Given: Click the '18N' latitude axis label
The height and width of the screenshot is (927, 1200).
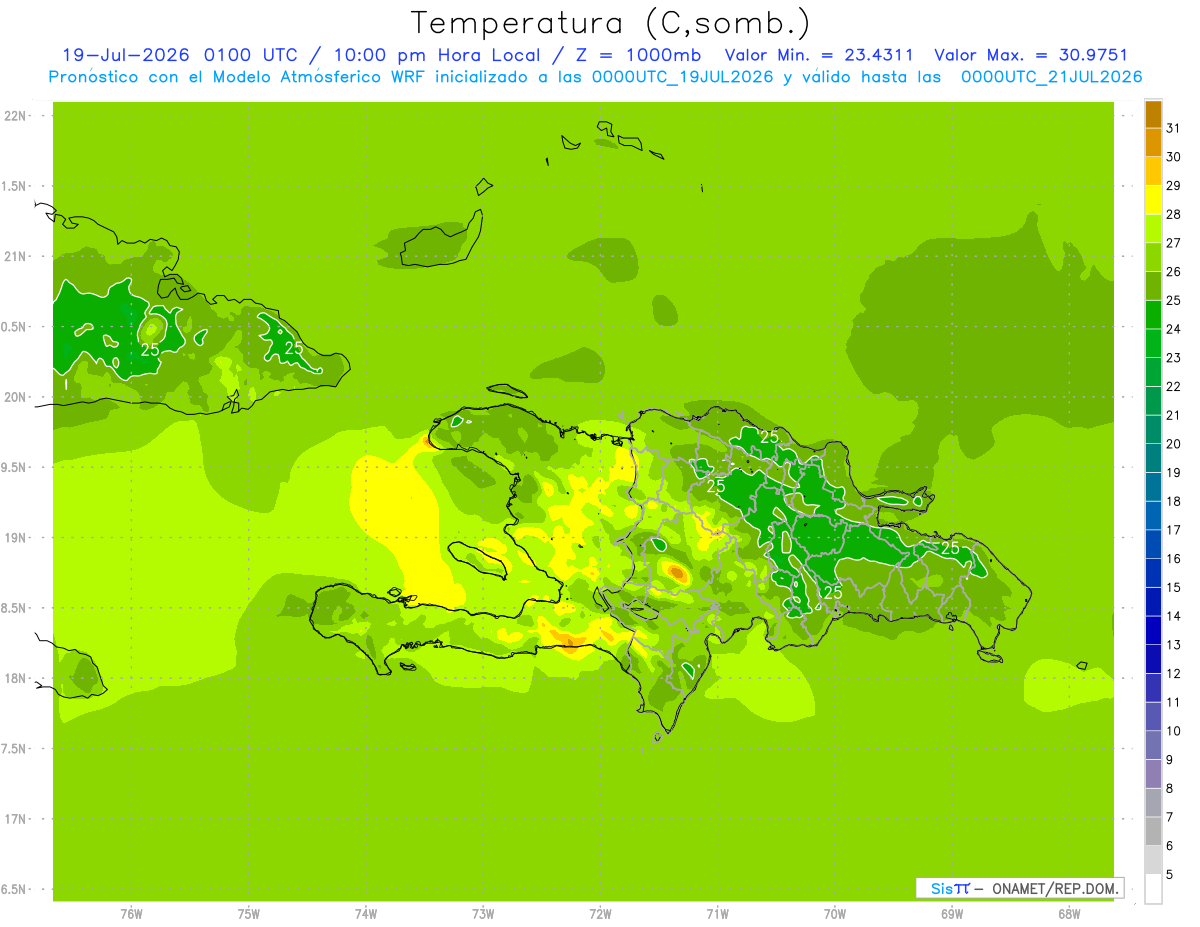Looking at the screenshot, I should coord(15,678).
